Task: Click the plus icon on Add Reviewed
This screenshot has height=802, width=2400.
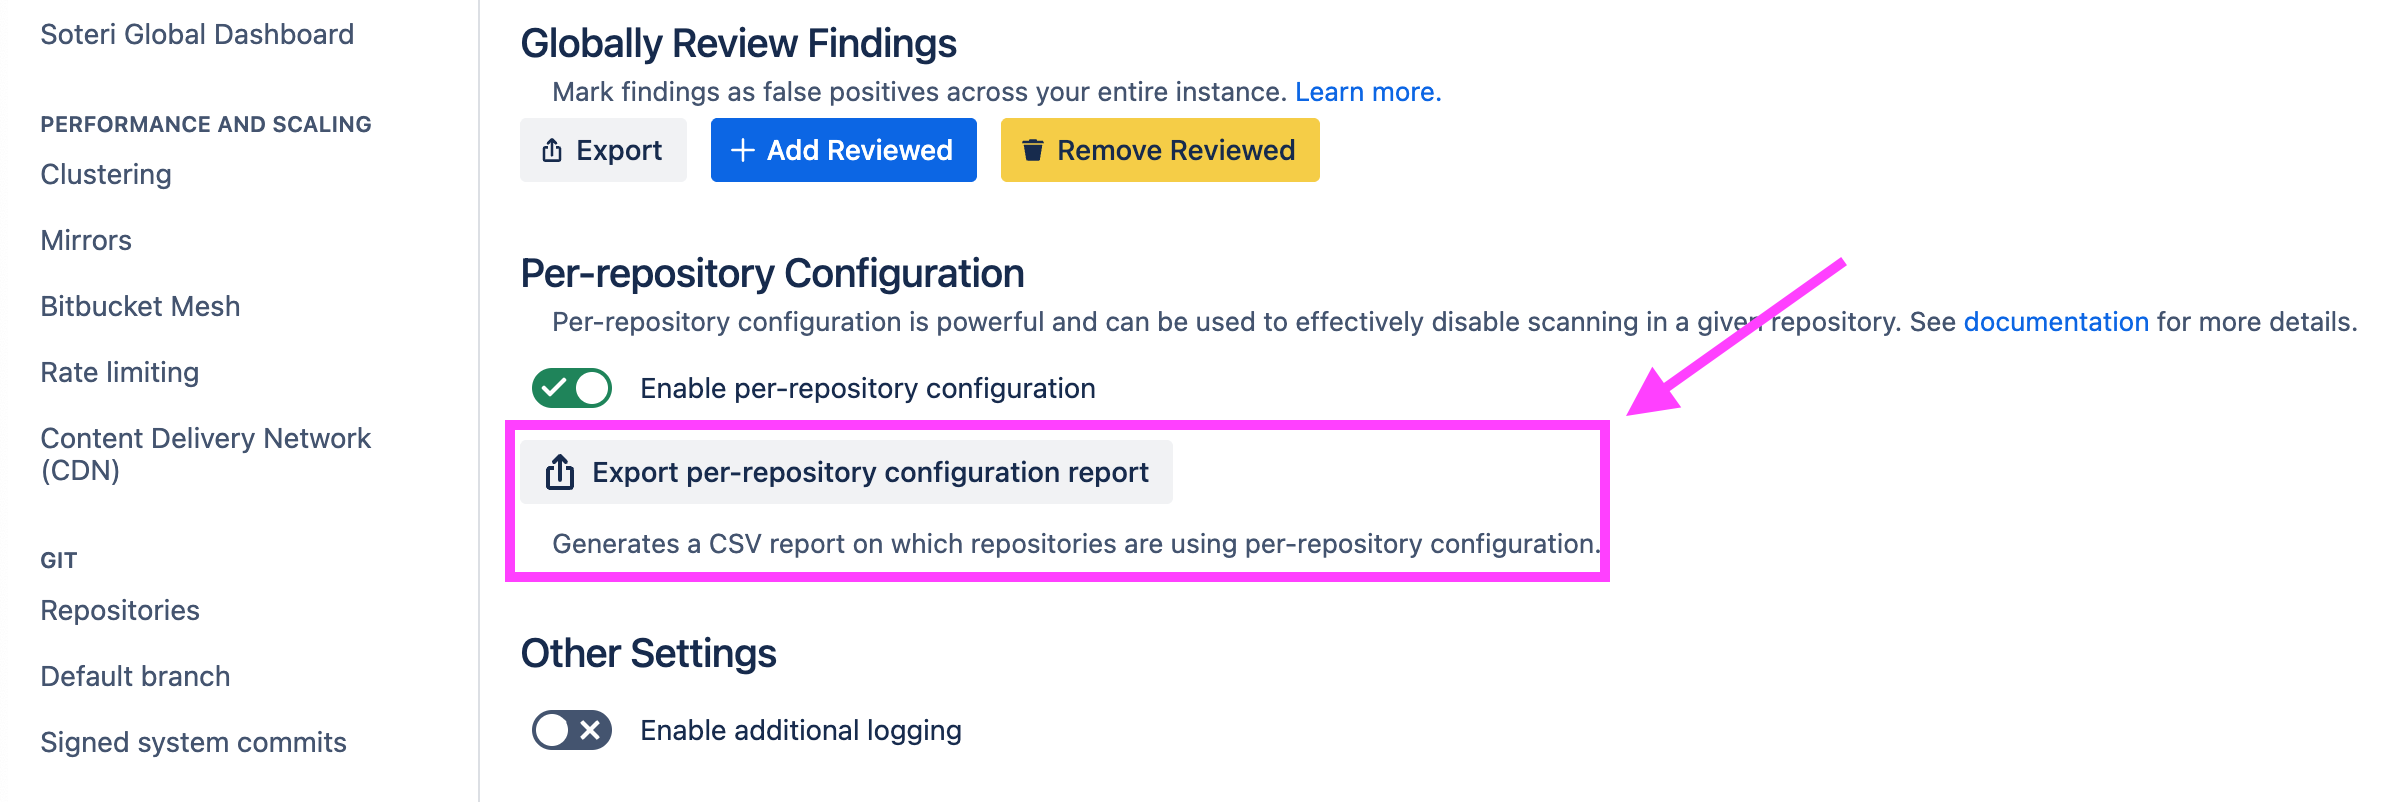Action: 742,150
